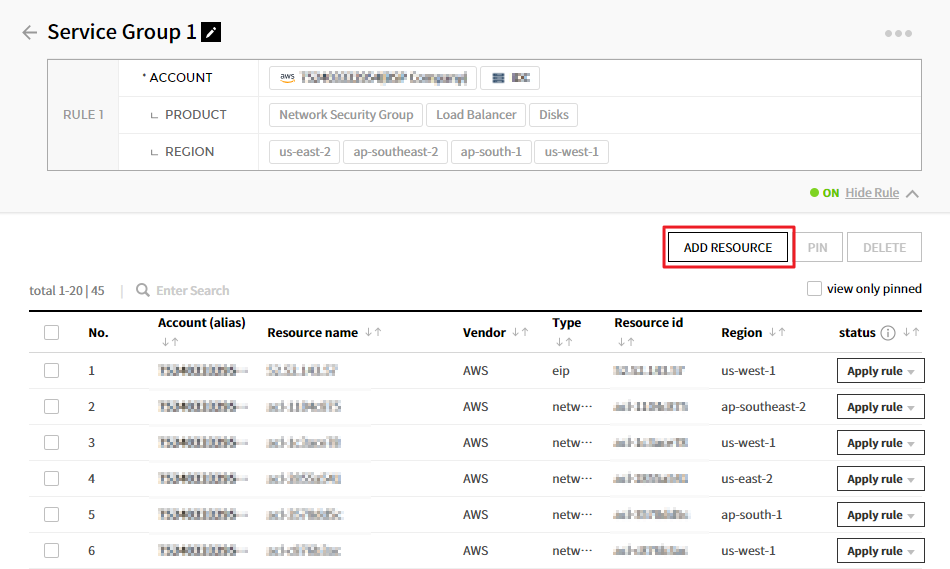Sort the table by Vendor column arrows
This screenshot has width=950, height=569.
coord(520,333)
